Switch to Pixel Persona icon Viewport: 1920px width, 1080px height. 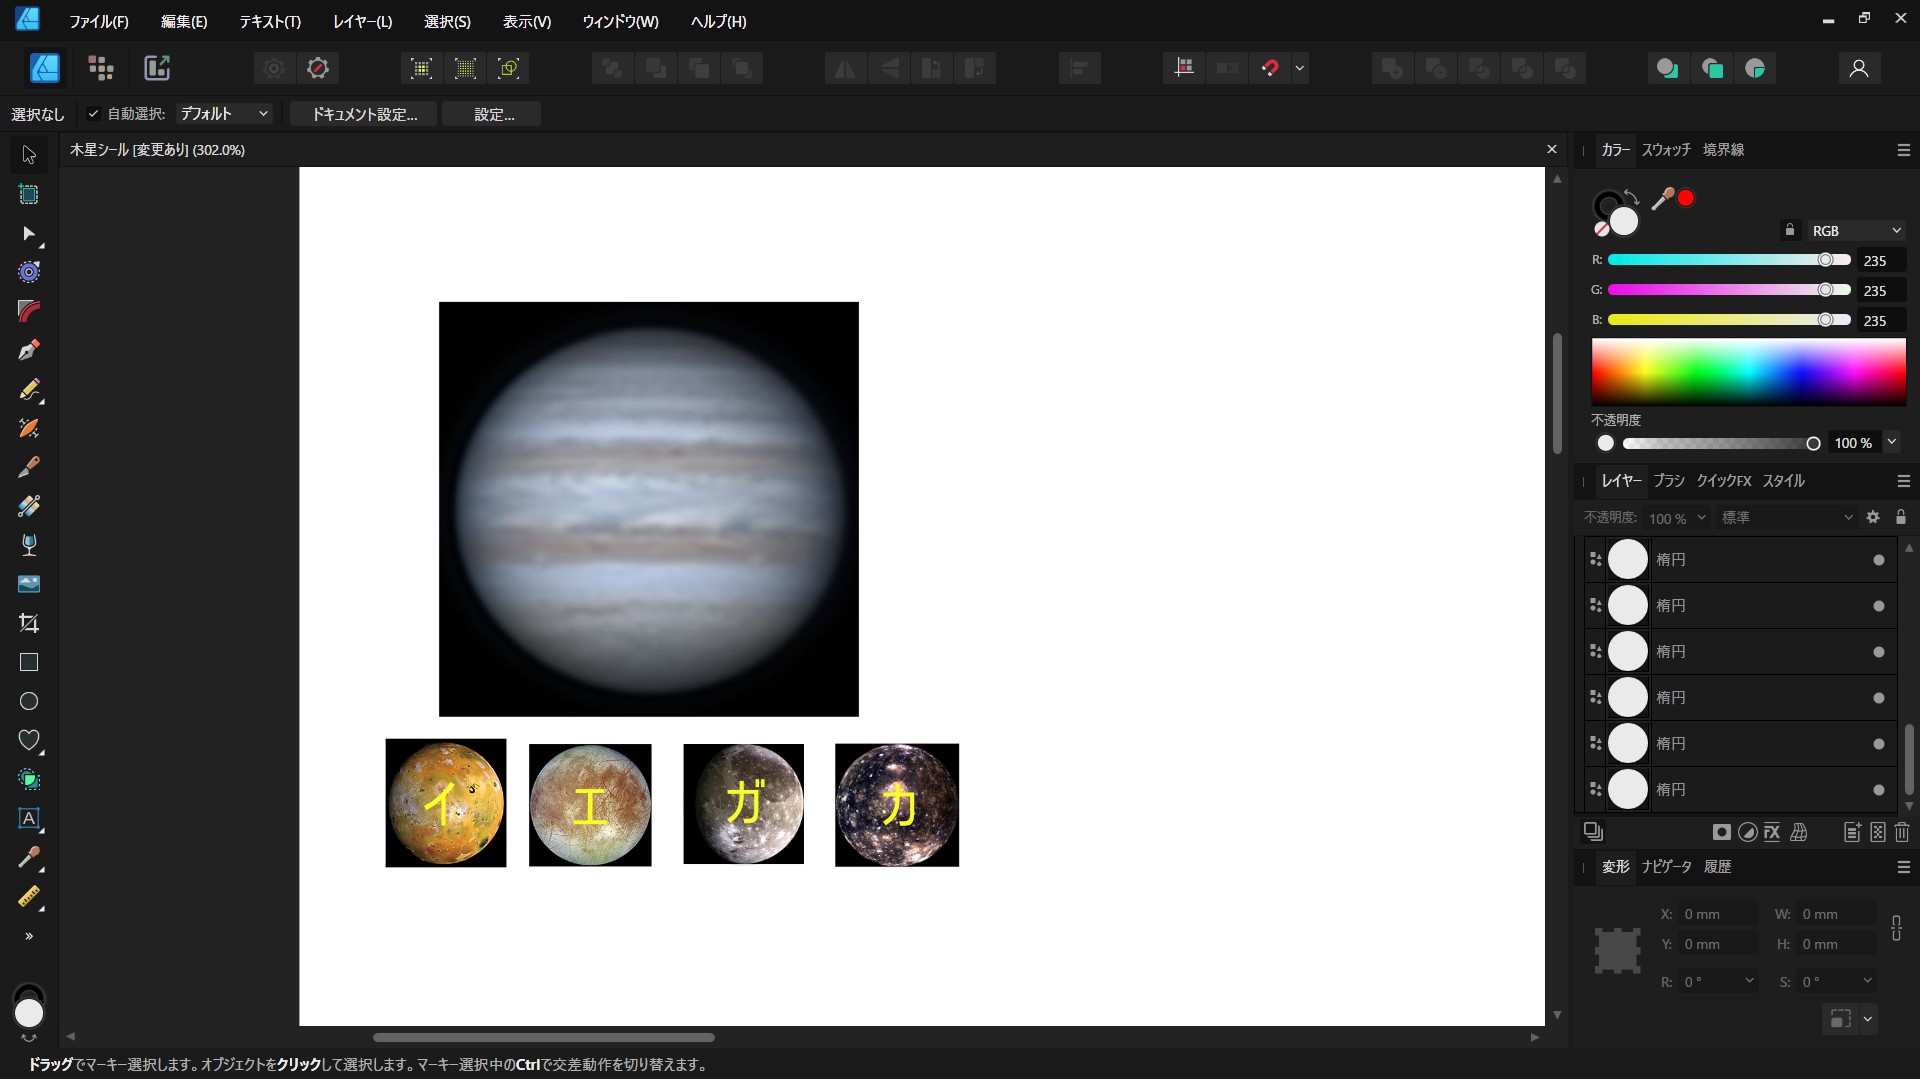tap(101, 68)
